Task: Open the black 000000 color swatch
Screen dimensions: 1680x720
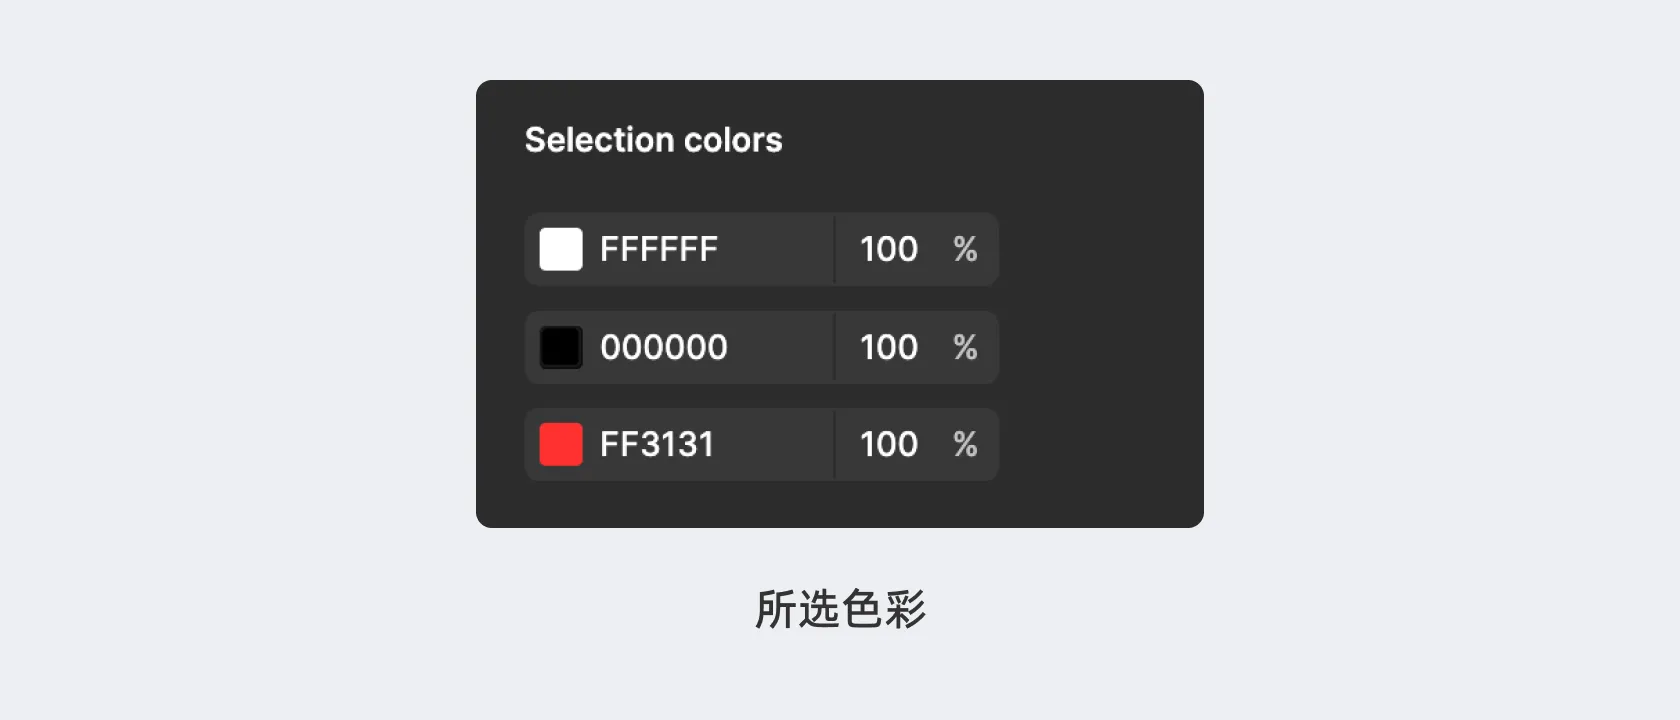Action: click(x=561, y=347)
